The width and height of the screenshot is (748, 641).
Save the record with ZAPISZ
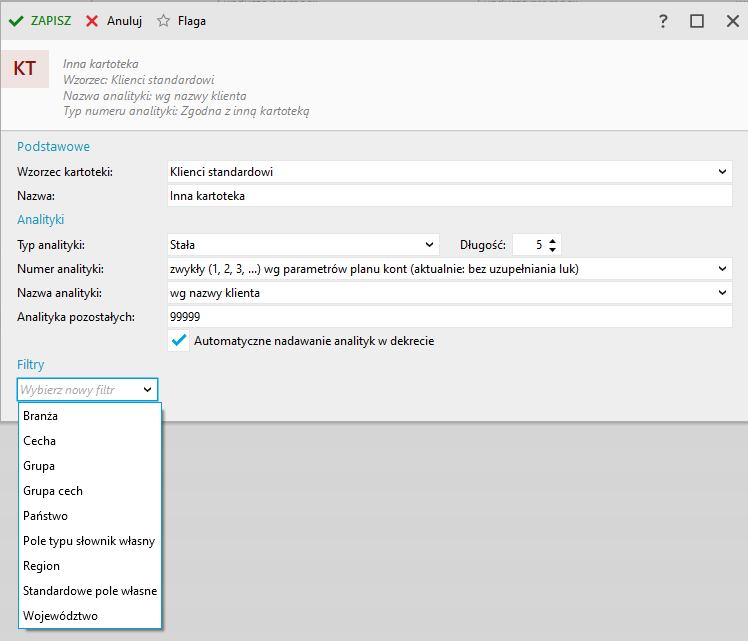coord(40,21)
